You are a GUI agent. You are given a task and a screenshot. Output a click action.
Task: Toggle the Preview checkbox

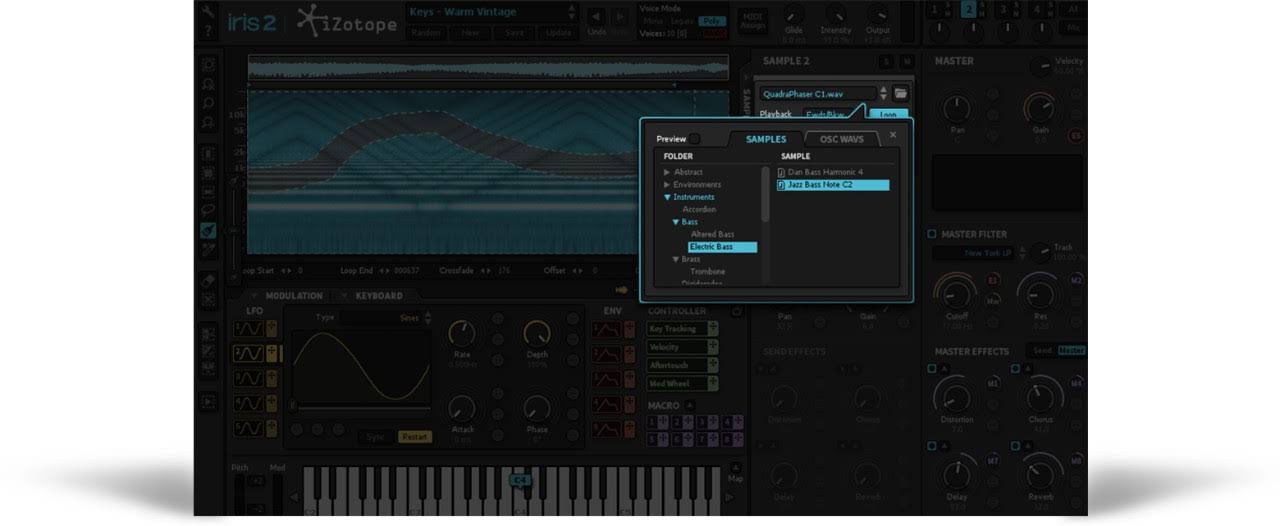pos(695,139)
